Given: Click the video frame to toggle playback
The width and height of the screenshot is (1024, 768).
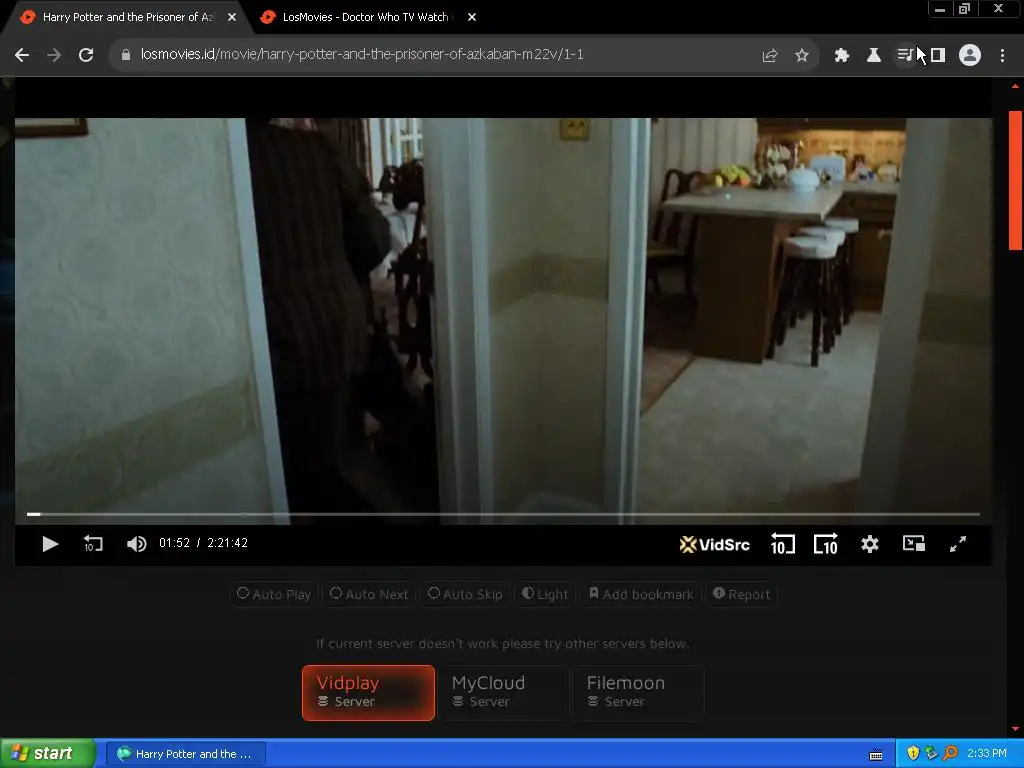Looking at the screenshot, I should pyautogui.click(x=503, y=313).
